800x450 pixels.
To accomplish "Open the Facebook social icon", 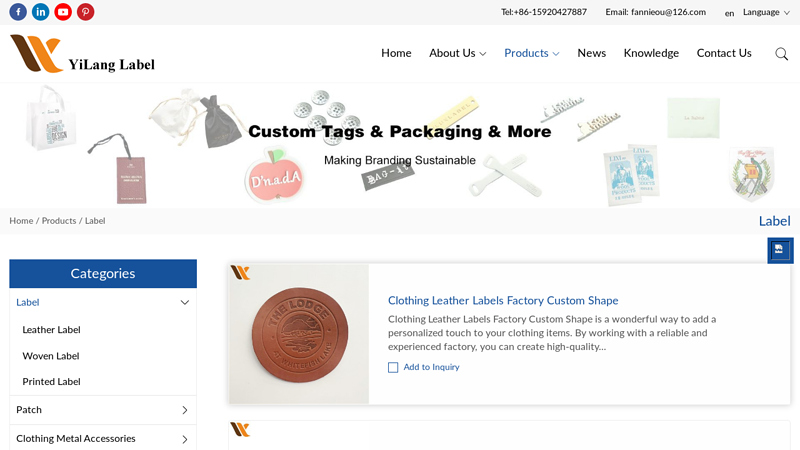I will click(18, 12).
